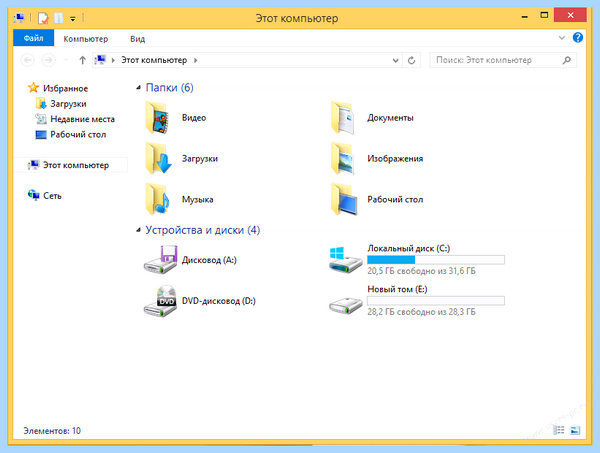This screenshot has height=453, width=600.
Task: Click New folder icon in quick access toolbar
Action: point(59,18)
